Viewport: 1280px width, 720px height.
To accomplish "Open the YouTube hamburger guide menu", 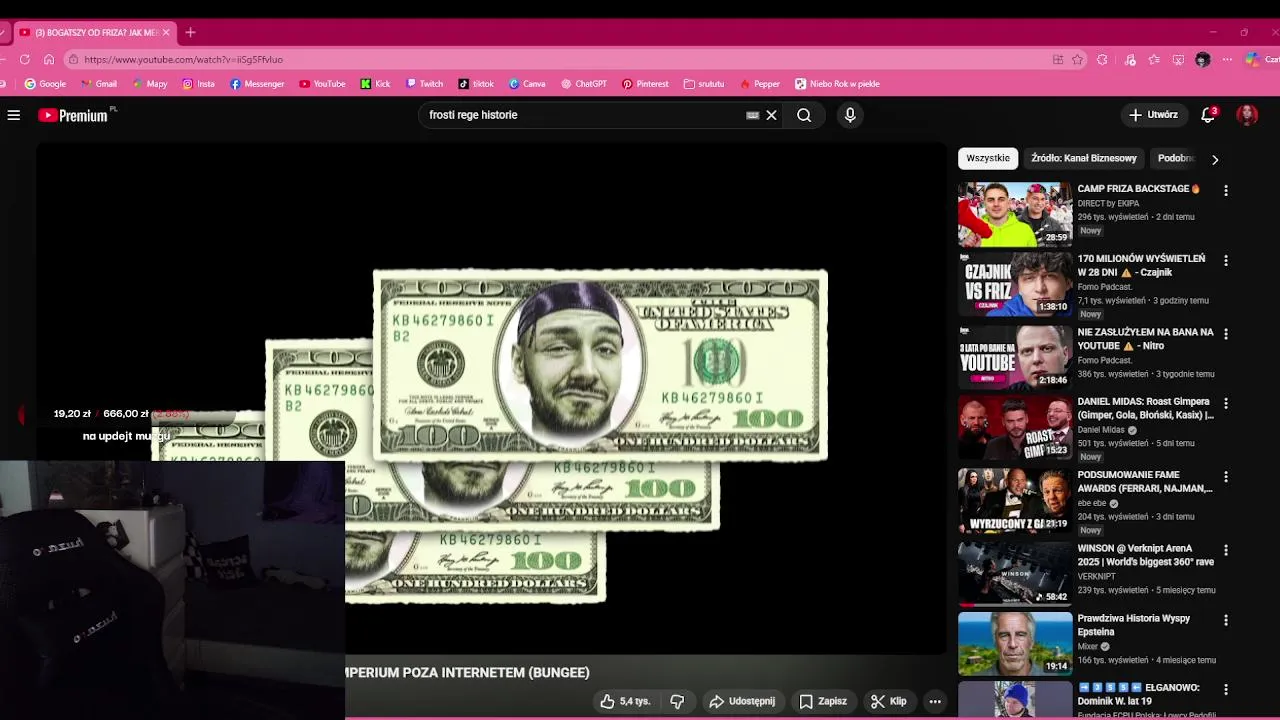I will [14, 115].
